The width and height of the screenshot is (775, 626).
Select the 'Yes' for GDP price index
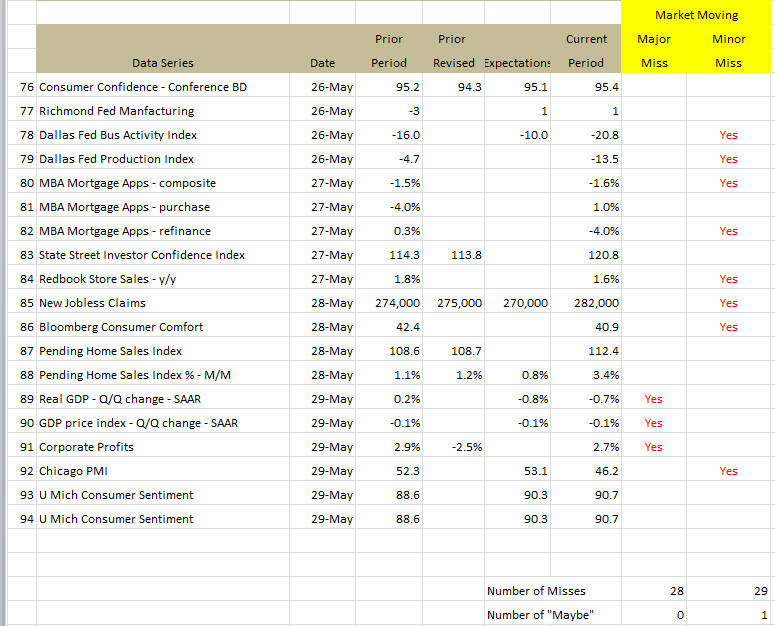coord(653,423)
